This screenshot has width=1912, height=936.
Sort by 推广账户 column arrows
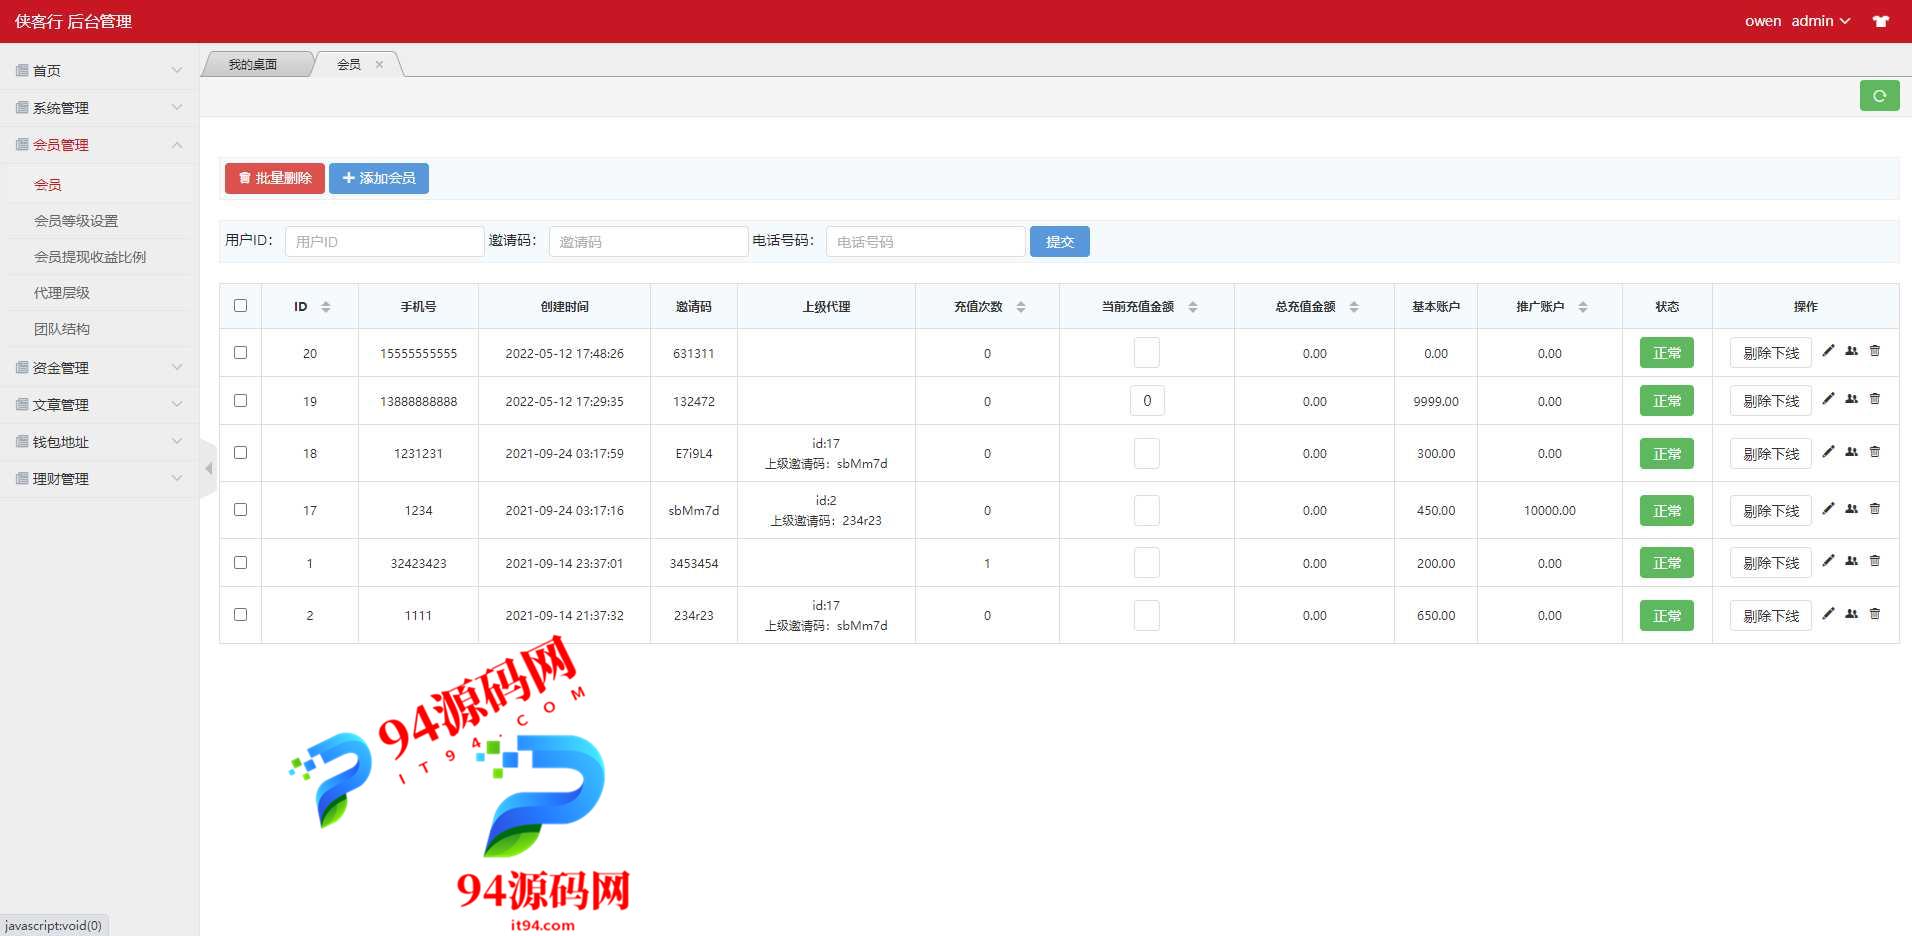[x=1583, y=307]
